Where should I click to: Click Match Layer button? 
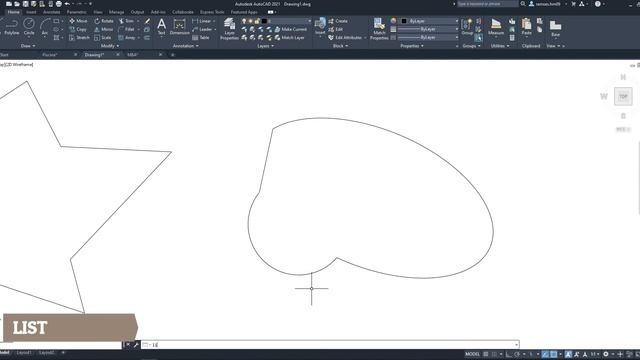pos(289,38)
